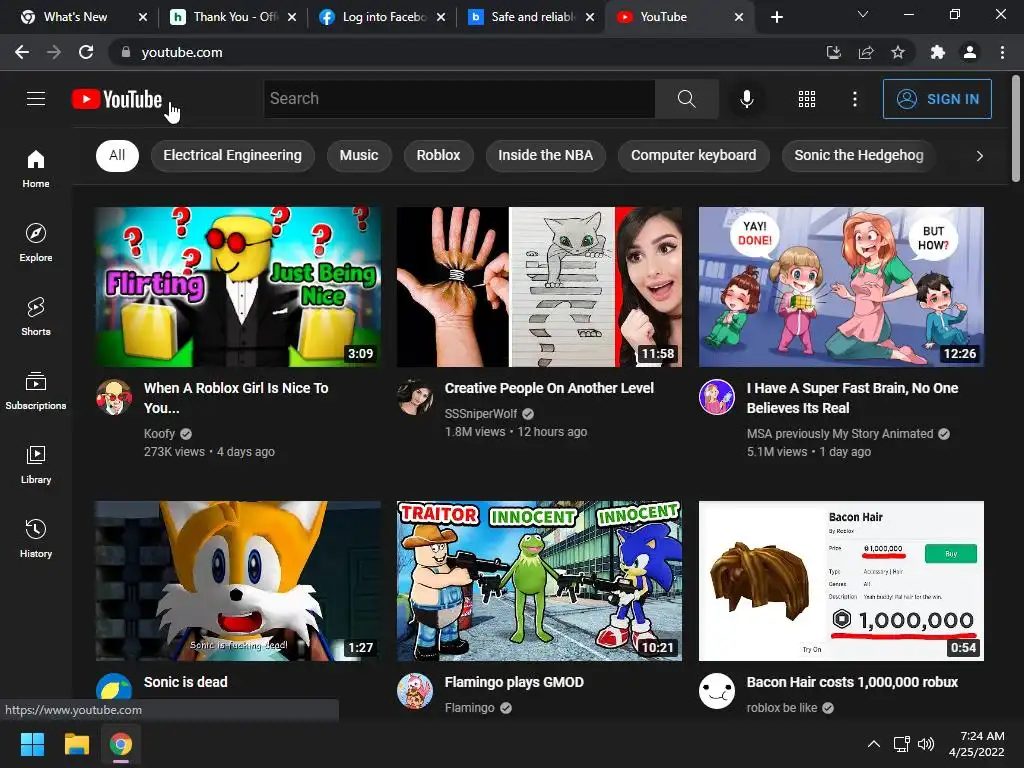Viewport: 1024px width, 768px height.
Task: Open the YouTube apps grid icon
Action: (x=807, y=99)
